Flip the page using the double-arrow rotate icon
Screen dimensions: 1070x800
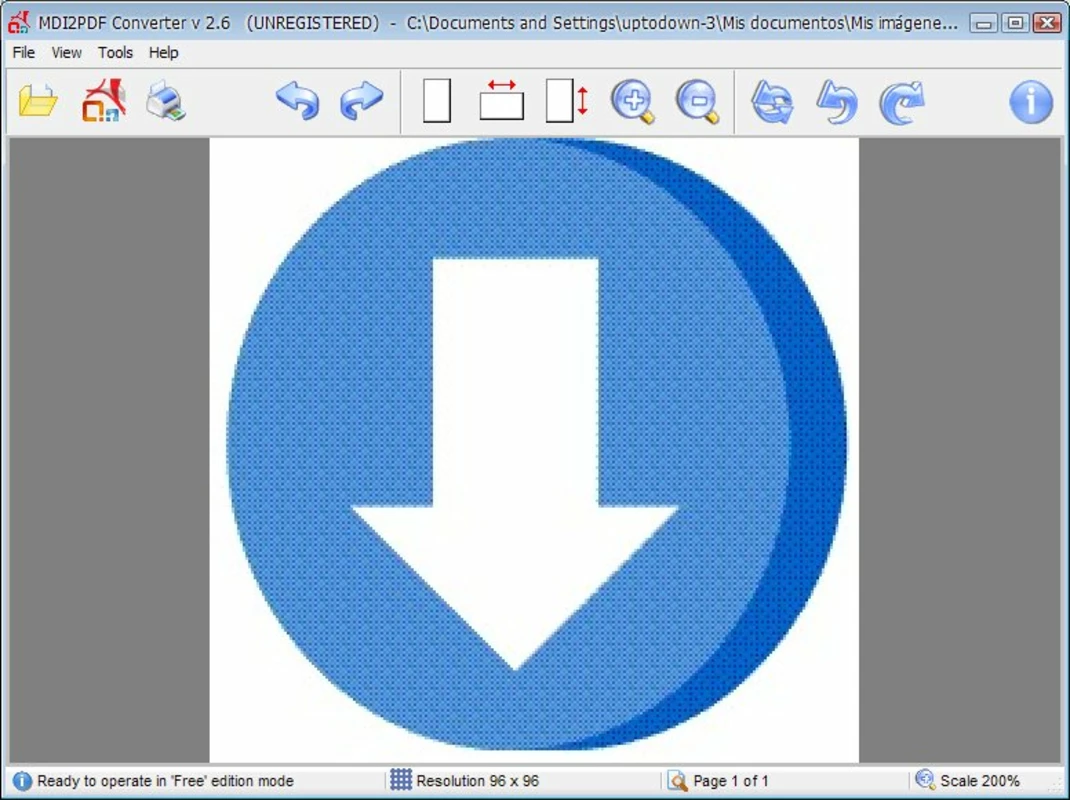coord(772,102)
